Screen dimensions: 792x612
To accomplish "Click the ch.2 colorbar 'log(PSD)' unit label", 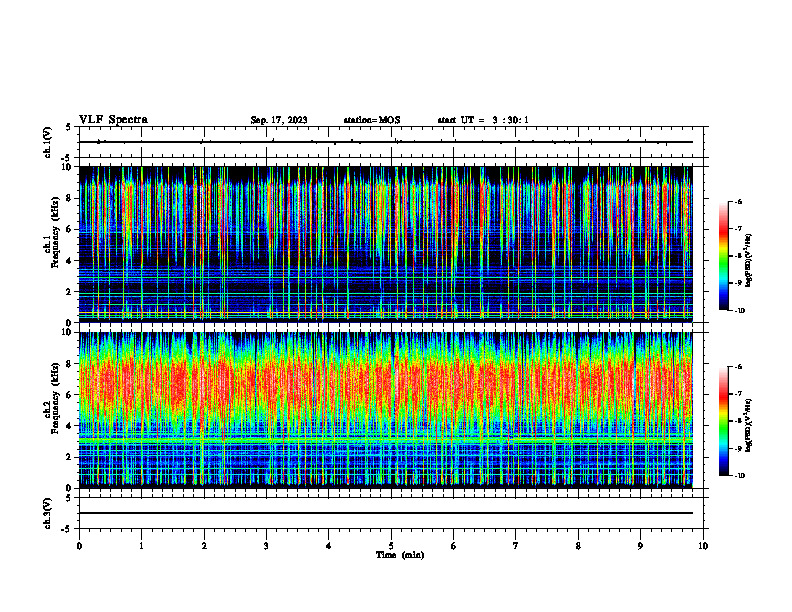I will [750, 426].
